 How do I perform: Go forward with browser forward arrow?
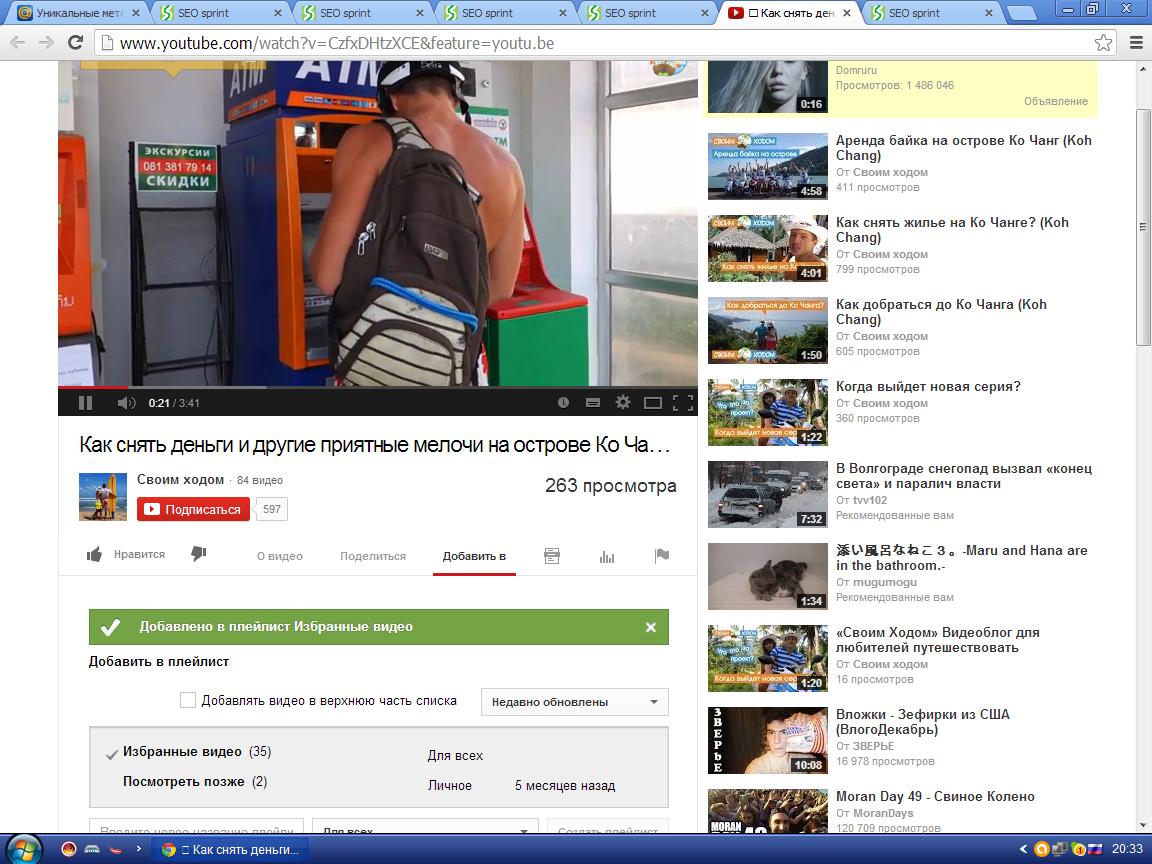tap(46, 43)
